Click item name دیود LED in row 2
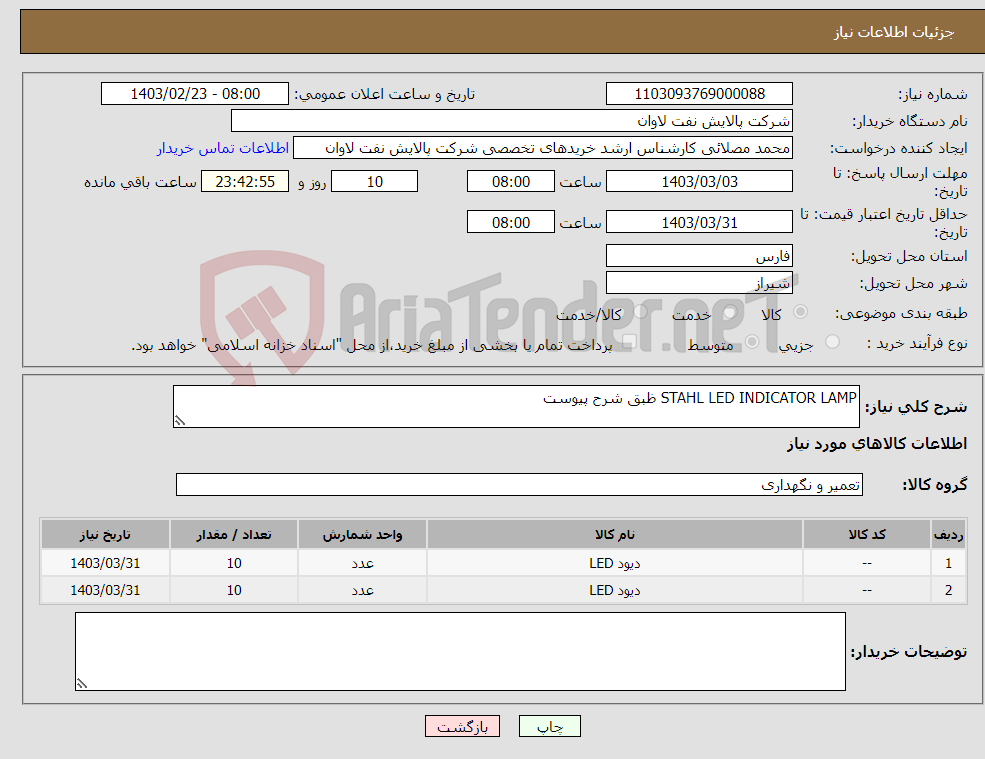The width and height of the screenshot is (985, 759). click(615, 590)
